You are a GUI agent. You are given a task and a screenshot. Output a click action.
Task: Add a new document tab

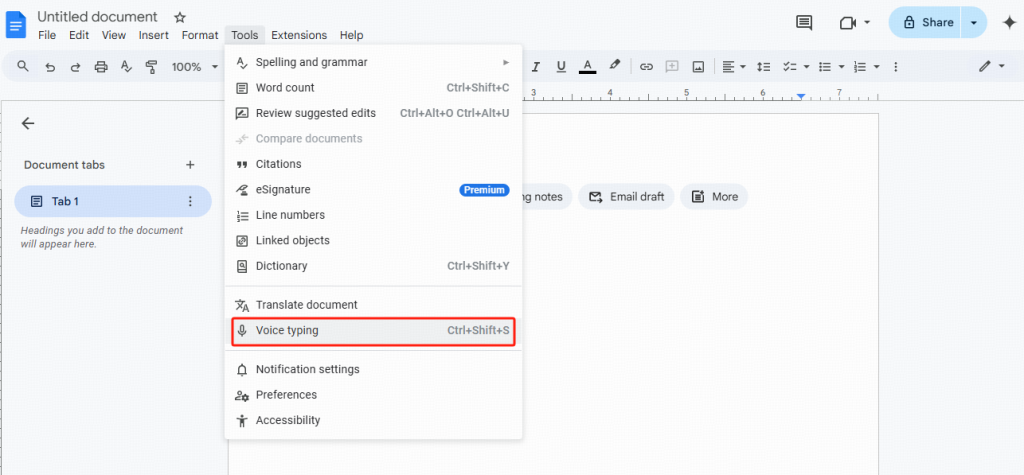(190, 165)
